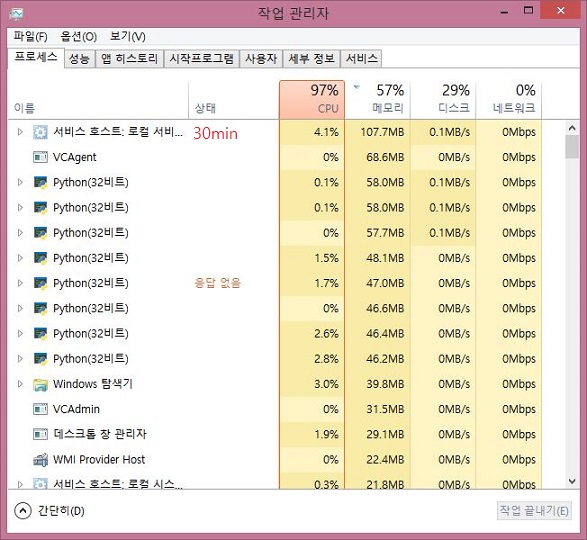Click the Python icon on the 46.2MB row

point(40,359)
